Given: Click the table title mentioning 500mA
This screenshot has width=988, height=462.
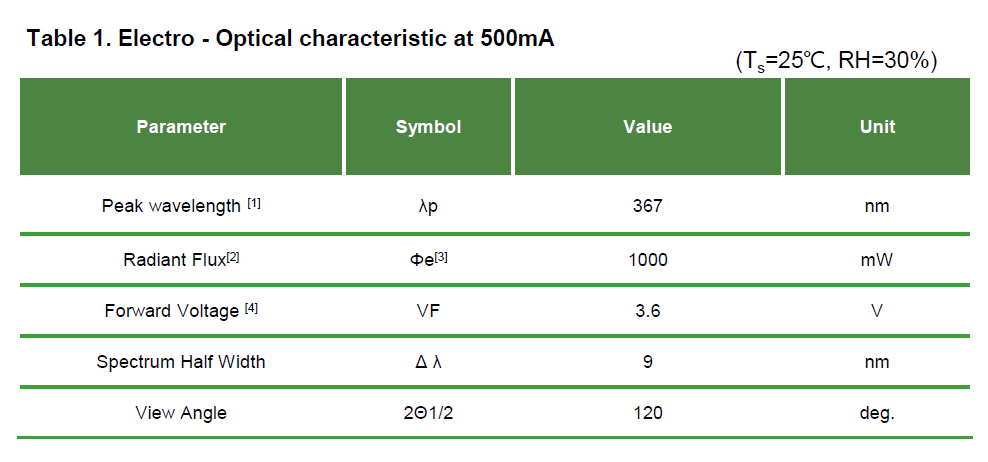Looking at the screenshot, I should (x=290, y=39).
